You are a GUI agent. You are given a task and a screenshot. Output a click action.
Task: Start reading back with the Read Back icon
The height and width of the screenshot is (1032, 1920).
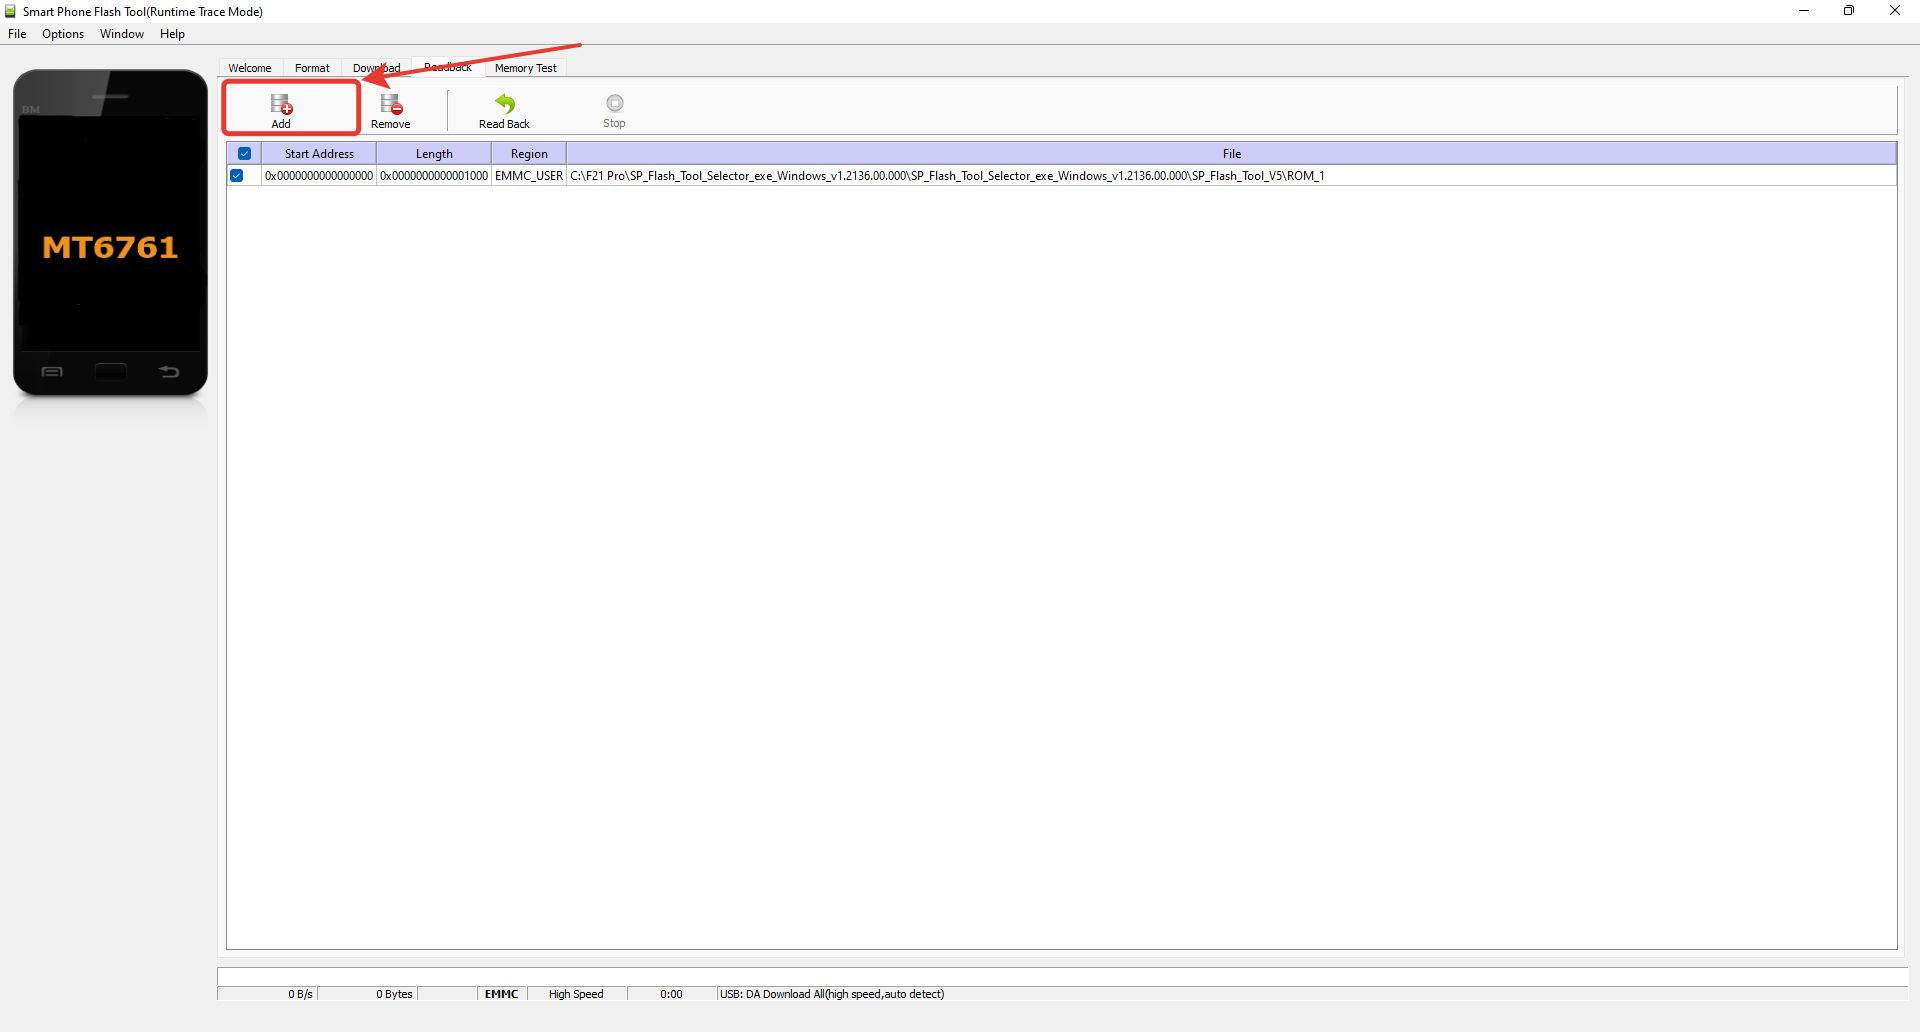pyautogui.click(x=504, y=108)
